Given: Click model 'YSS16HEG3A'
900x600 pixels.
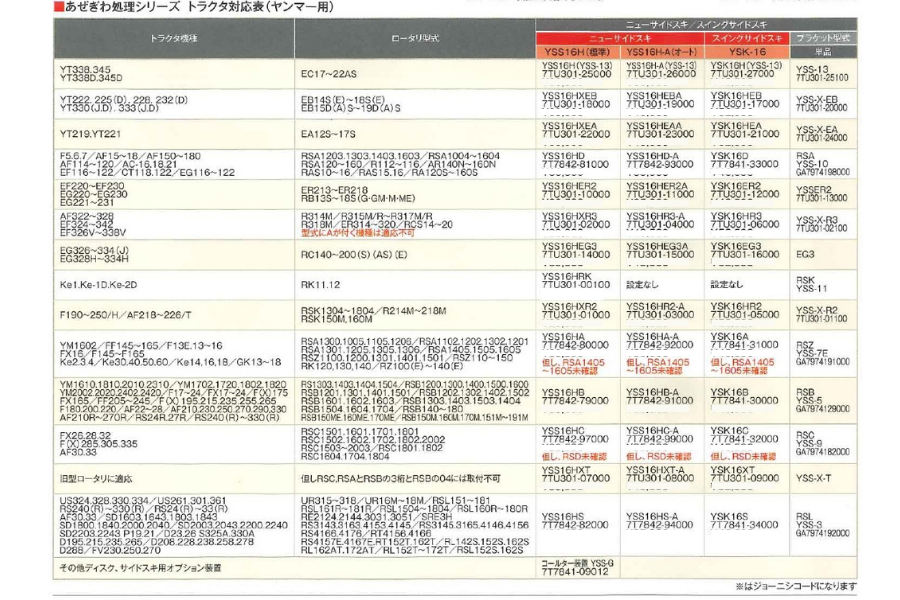Looking at the screenshot, I should point(657,246).
